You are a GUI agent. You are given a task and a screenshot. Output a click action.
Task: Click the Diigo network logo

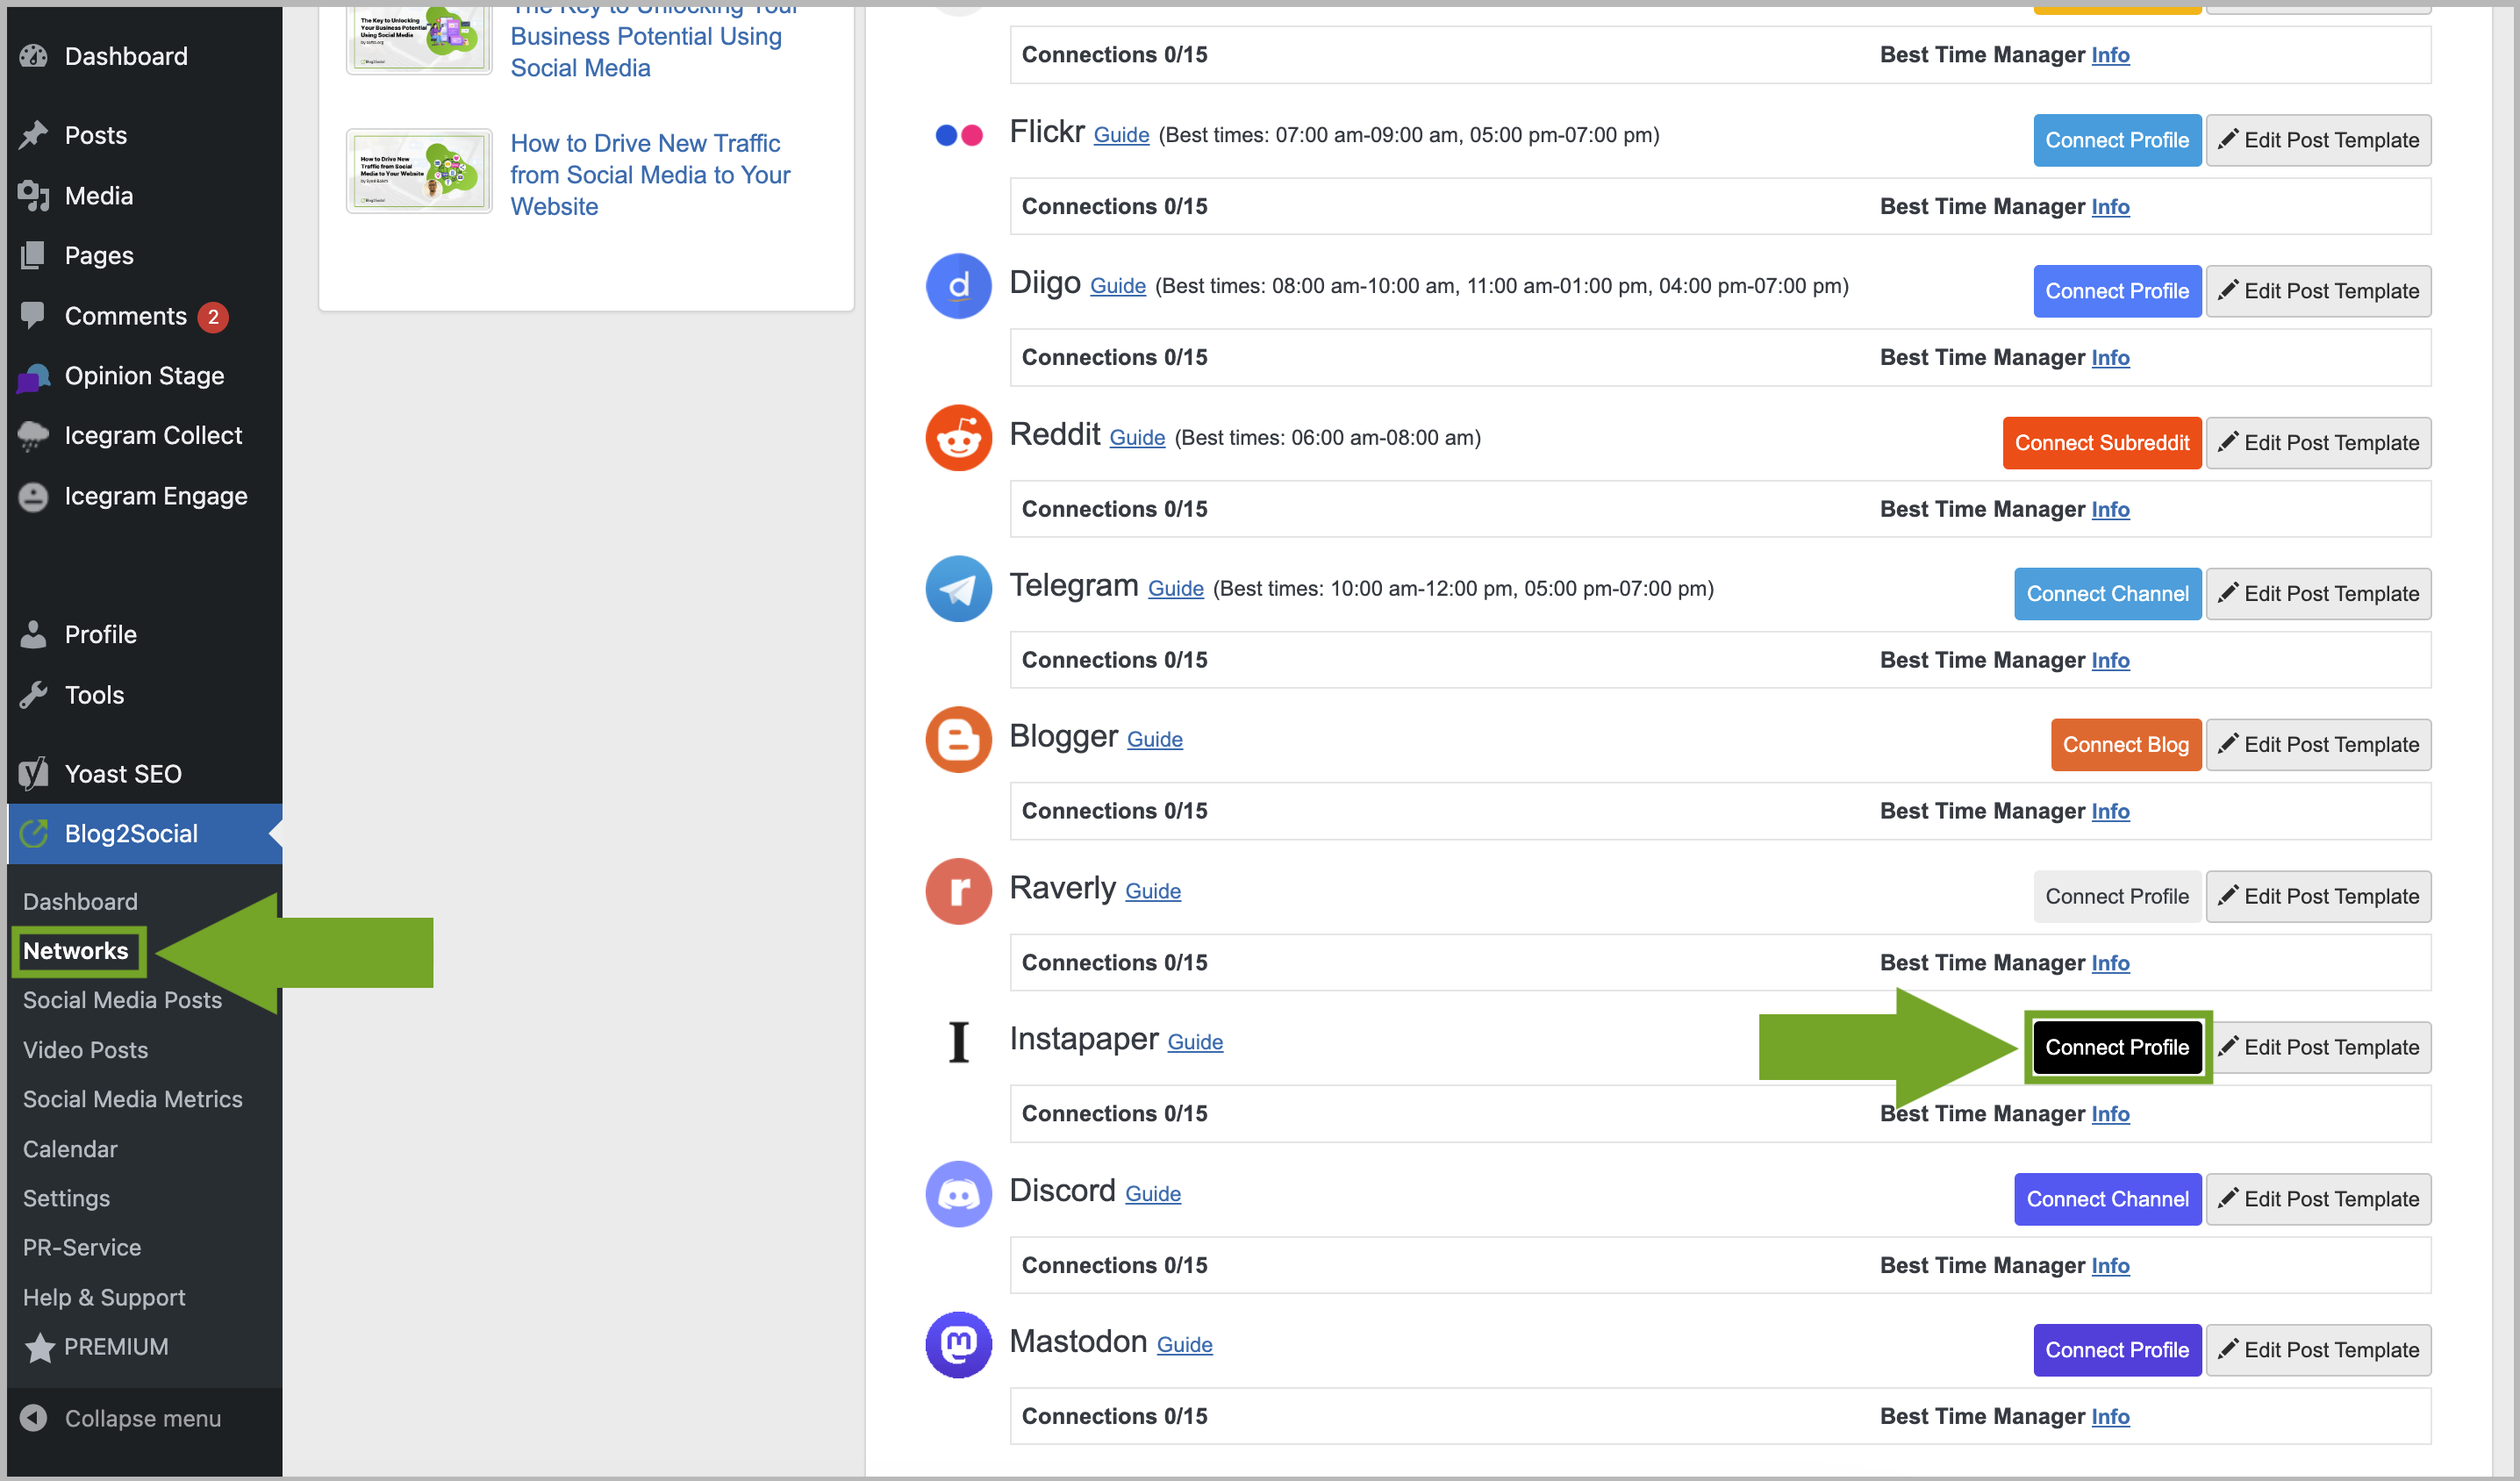coord(959,286)
